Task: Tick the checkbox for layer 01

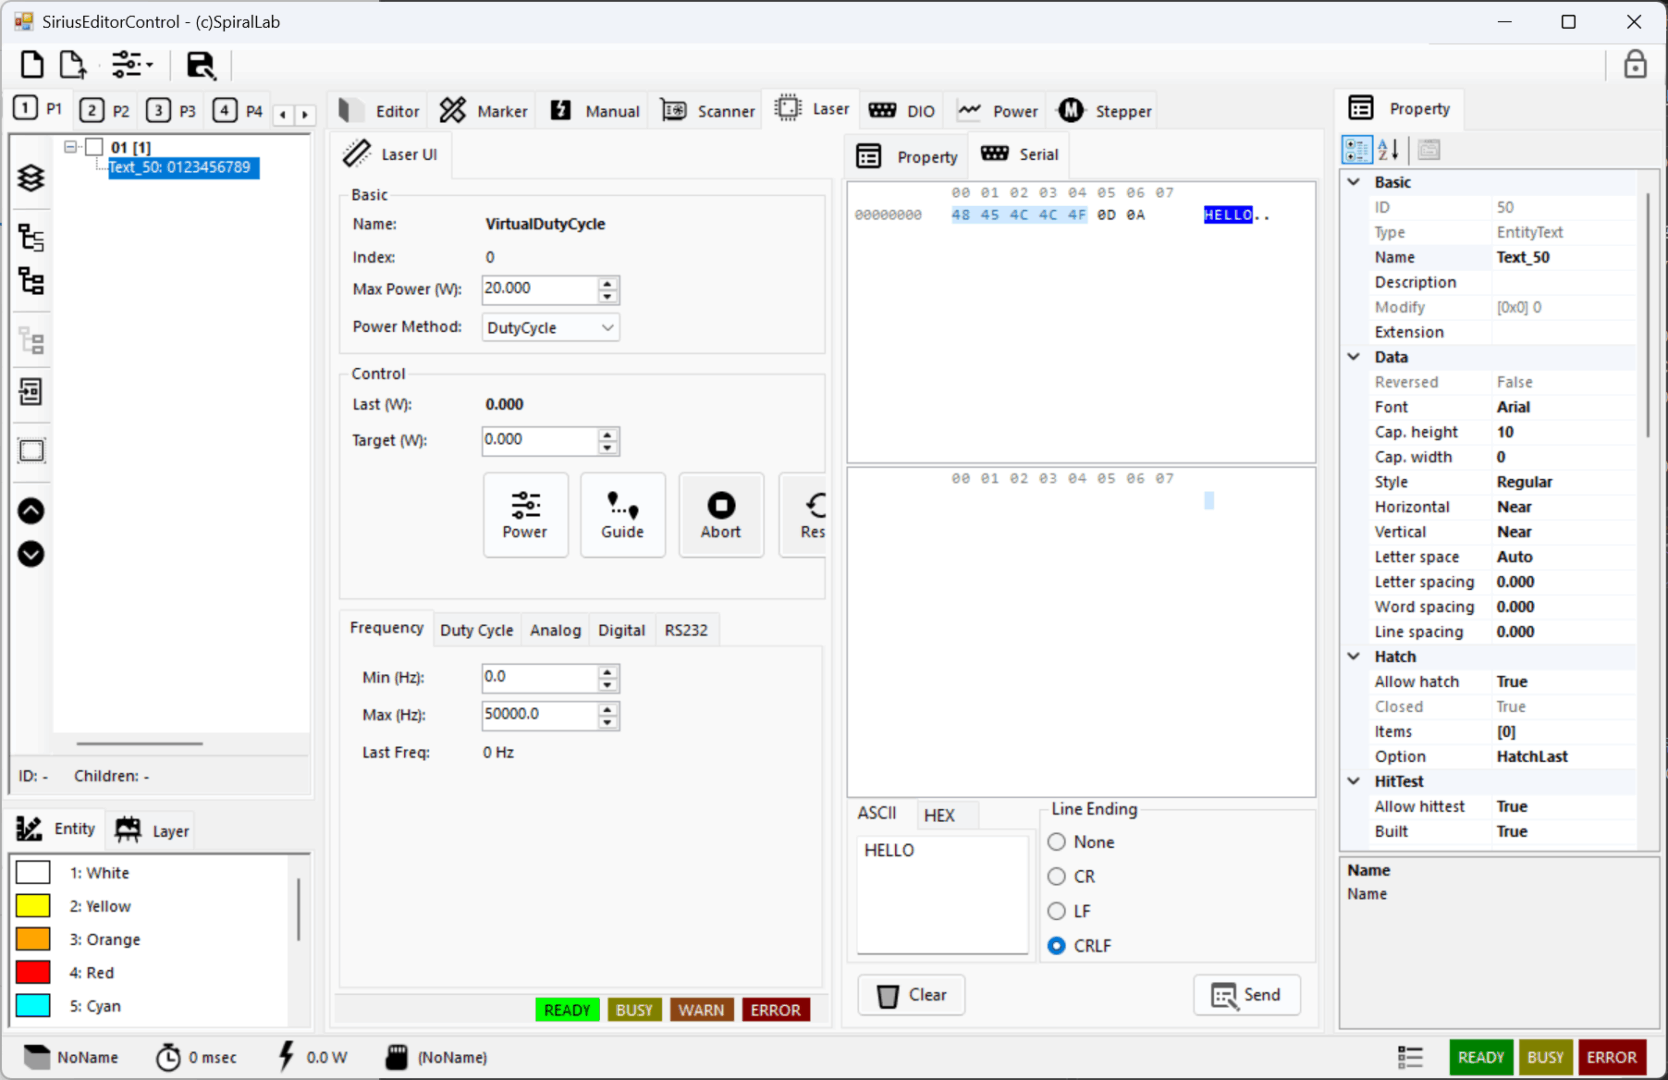Action: coord(94,147)
